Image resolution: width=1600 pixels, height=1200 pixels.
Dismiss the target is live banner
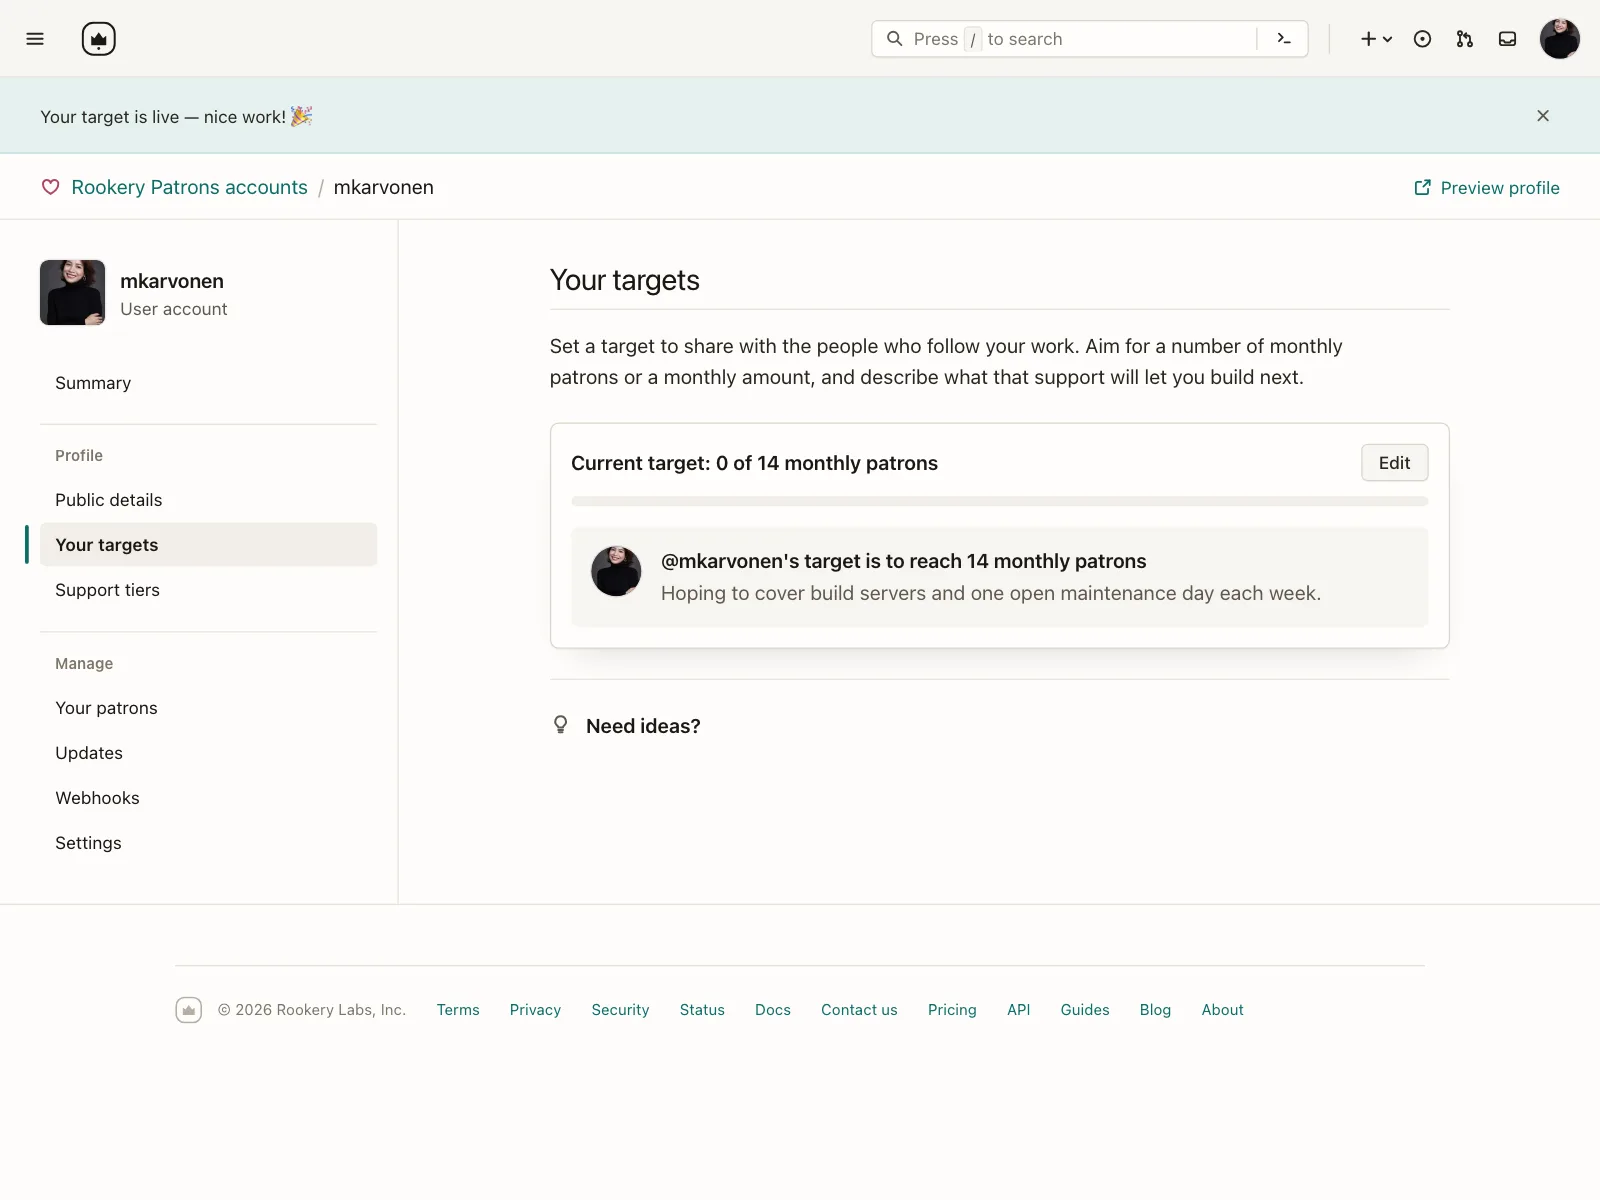(x=1543, y=116)
